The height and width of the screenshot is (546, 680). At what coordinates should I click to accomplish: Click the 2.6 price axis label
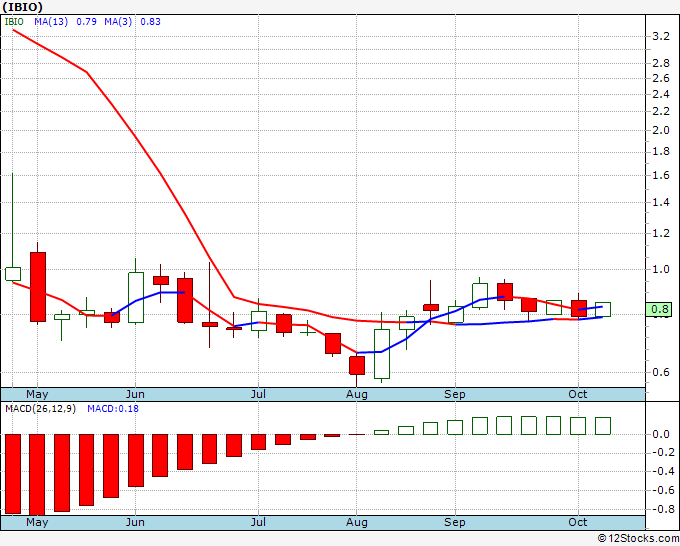pos(661,78)
